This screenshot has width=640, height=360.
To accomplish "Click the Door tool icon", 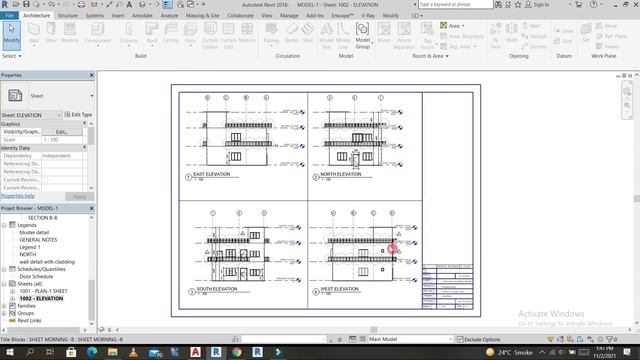I will [51, 29].
